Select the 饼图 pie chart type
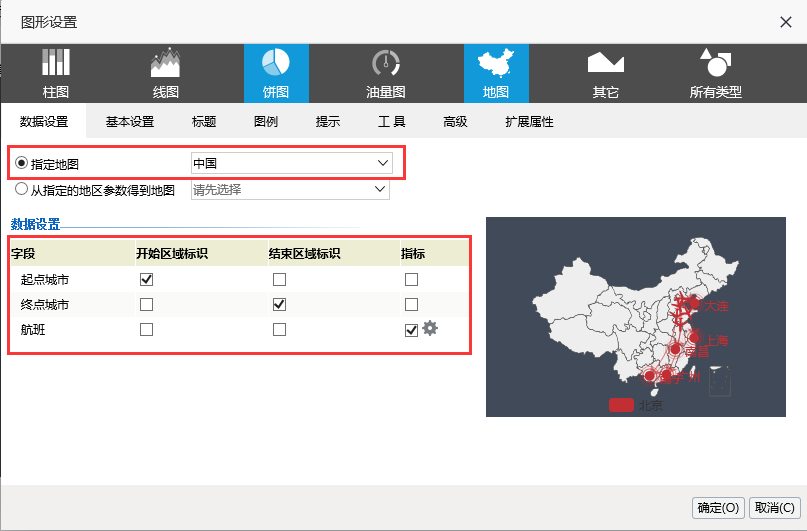 276,73
